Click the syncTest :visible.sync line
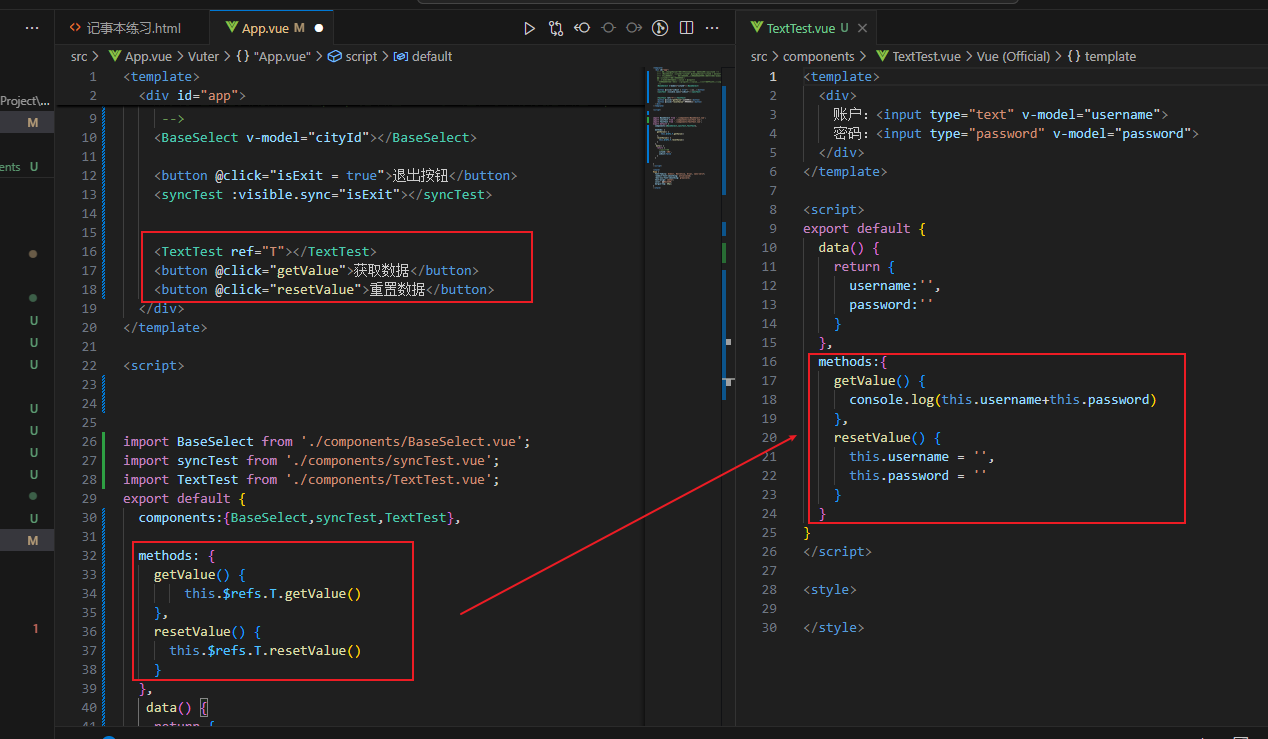Viewport: 1268px width, 739px height. [x=323, y=194]
